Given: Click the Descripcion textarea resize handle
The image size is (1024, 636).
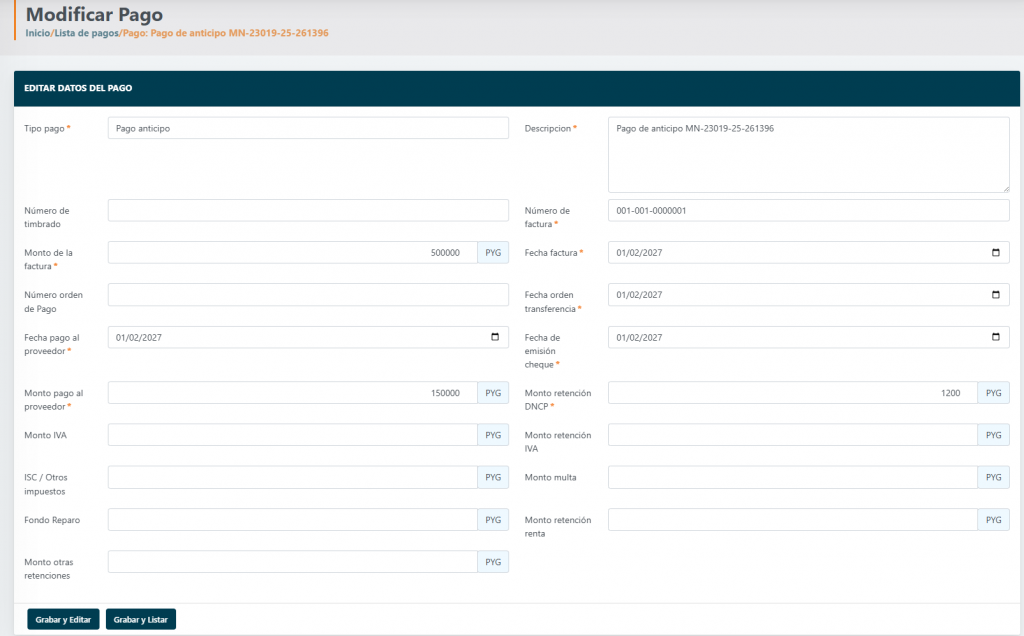Looking at the screenshot, I should [1005, 189].
